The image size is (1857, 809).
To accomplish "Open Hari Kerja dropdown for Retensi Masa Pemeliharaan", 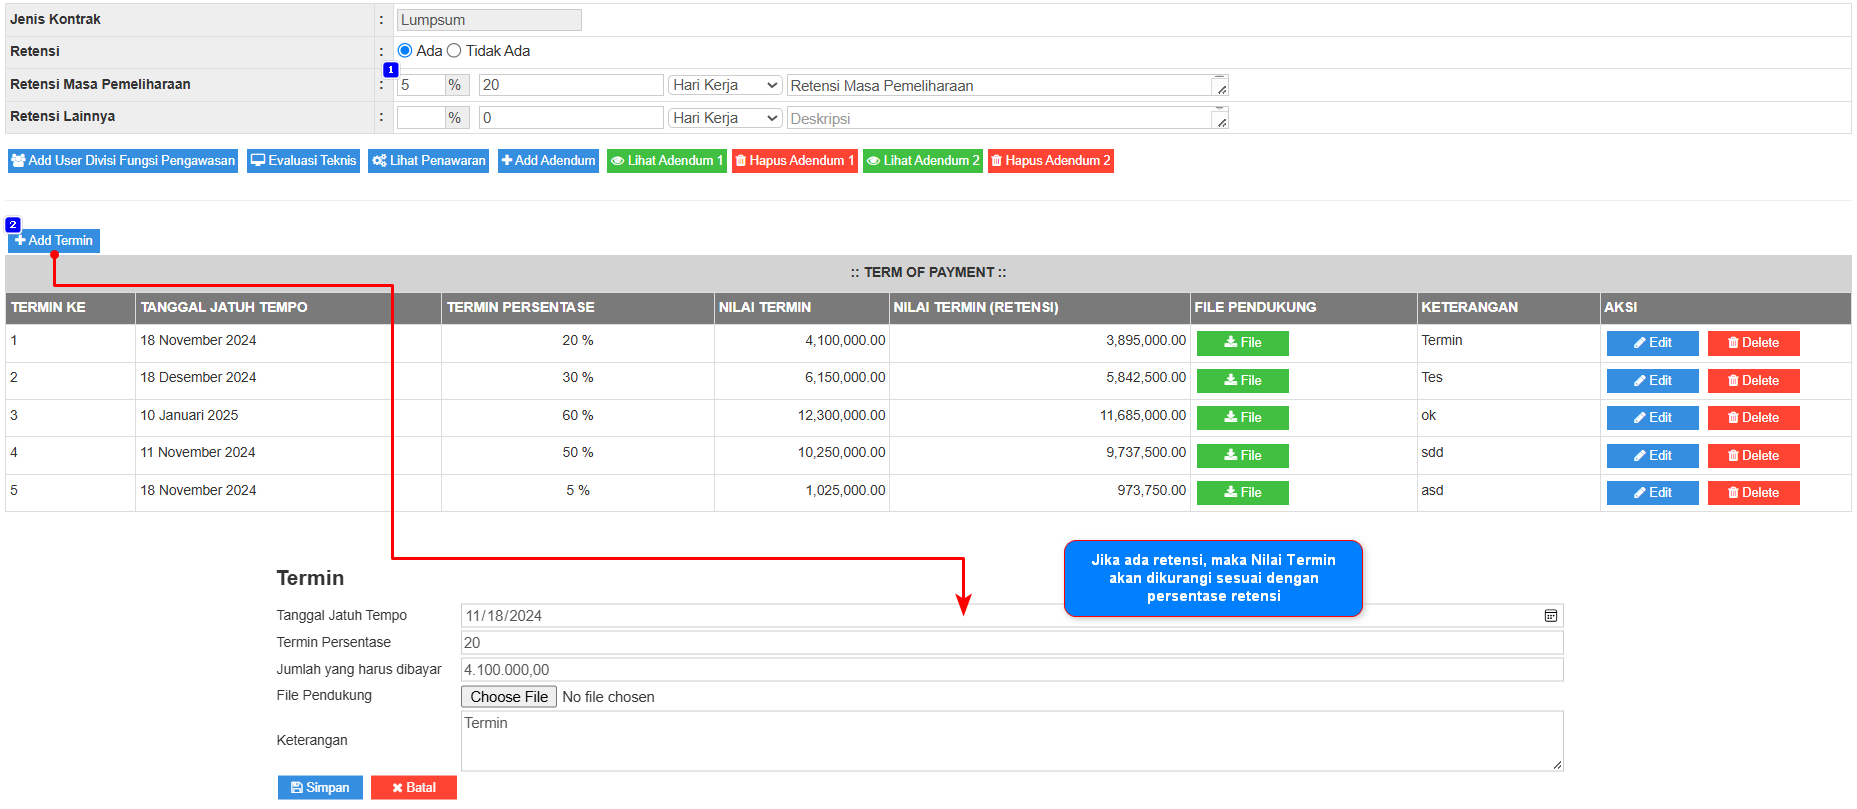I will pos(725,86).
